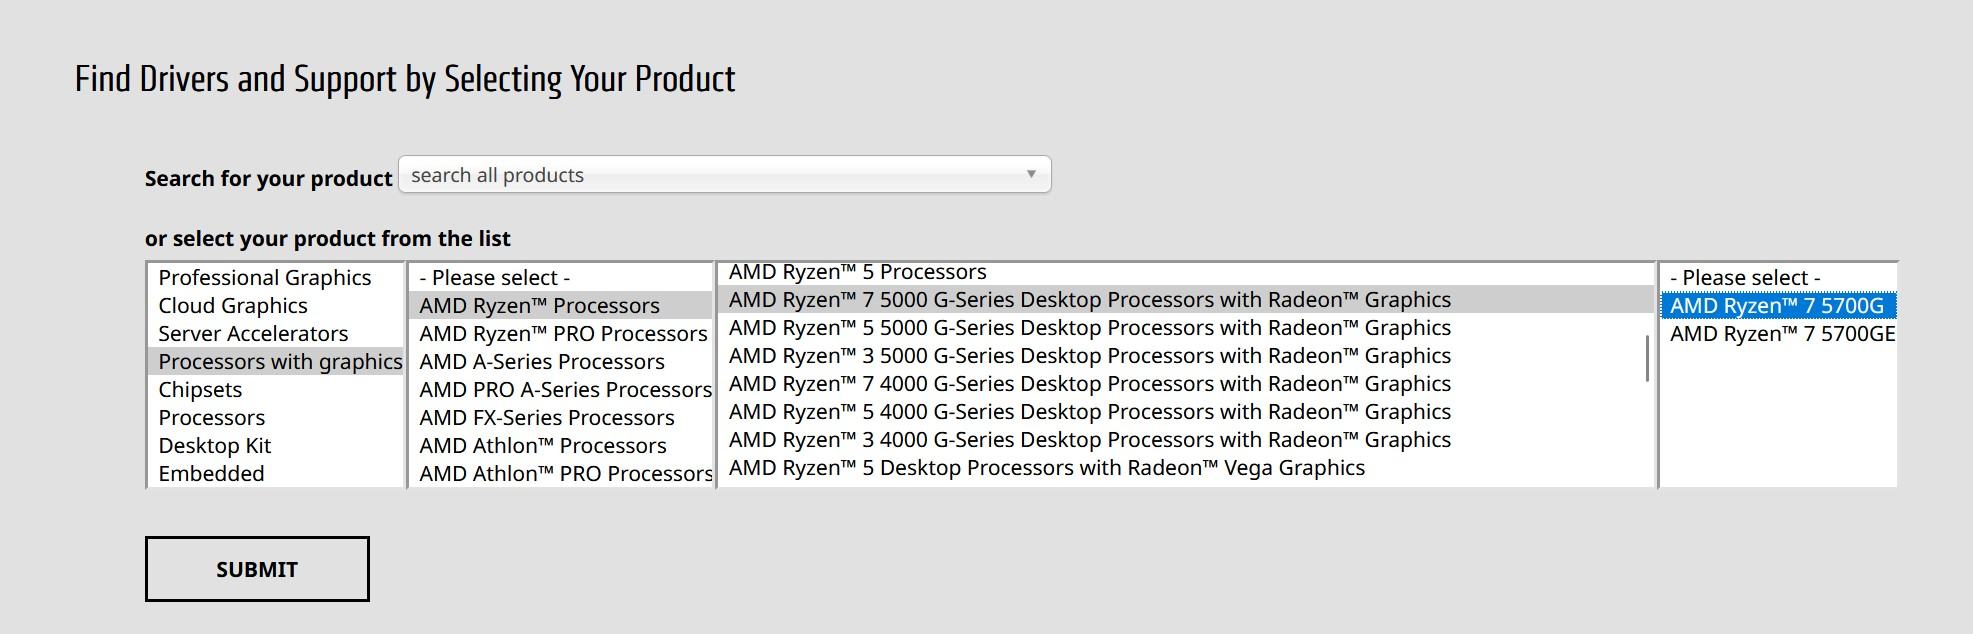
Task: Select Professional Graphics category
Action: coord(265,278)
